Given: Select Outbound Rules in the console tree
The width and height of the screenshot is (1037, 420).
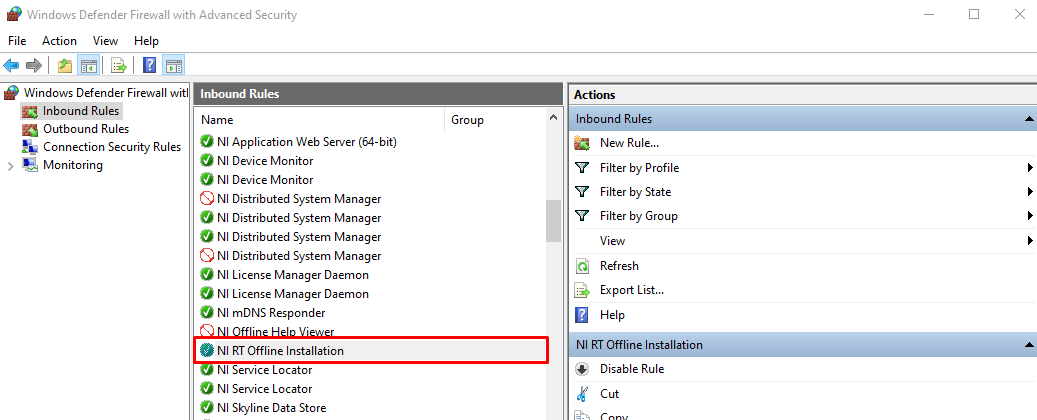Looking at the screenshot, I should 75,129.
